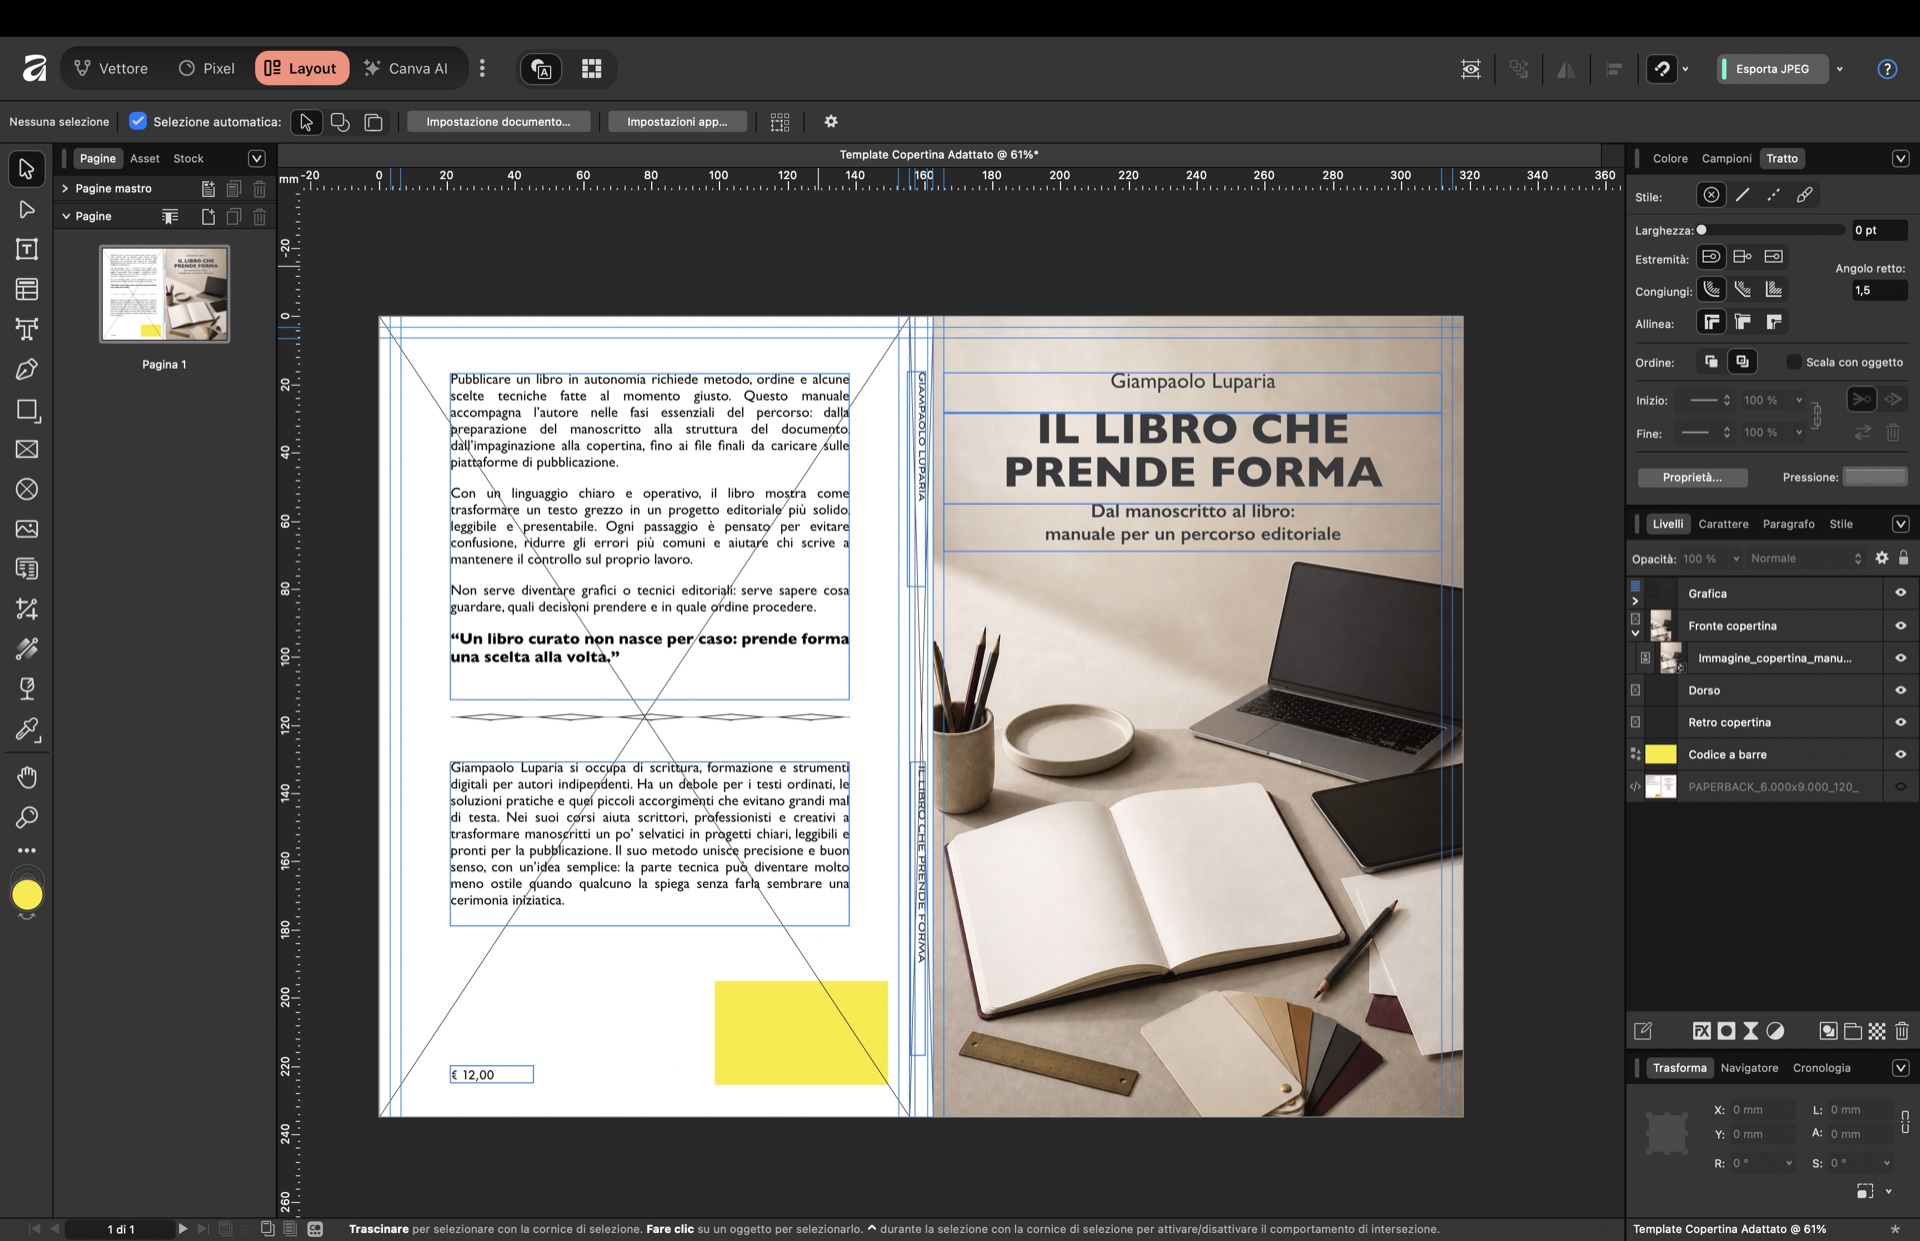Viewport: 1920px width, 1241px height.
Task: Select the Color Picker tool
Action: 27,729
